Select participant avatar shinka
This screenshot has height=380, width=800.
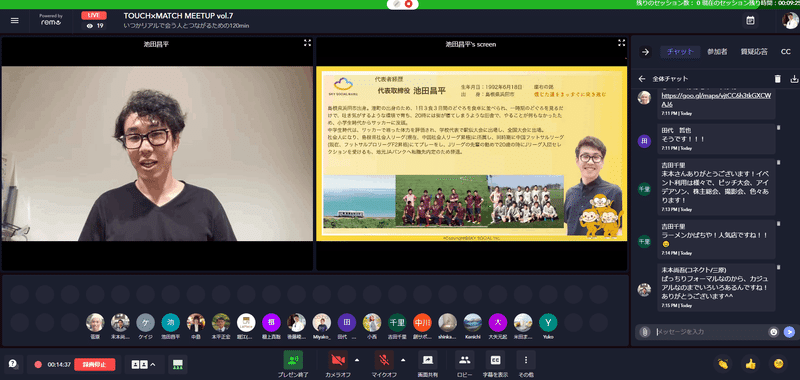click(x=447, y=322)
